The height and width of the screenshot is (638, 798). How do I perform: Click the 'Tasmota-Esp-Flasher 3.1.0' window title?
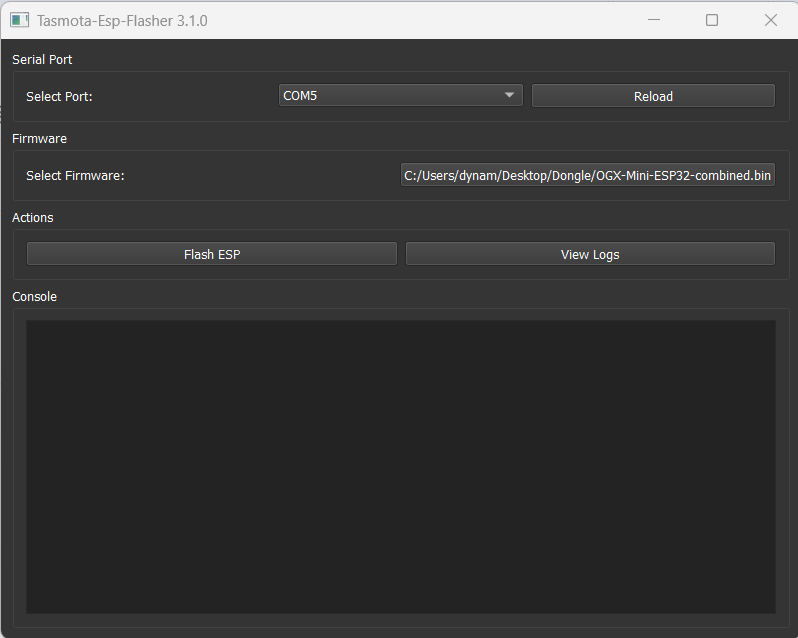[x=122, y=21]
